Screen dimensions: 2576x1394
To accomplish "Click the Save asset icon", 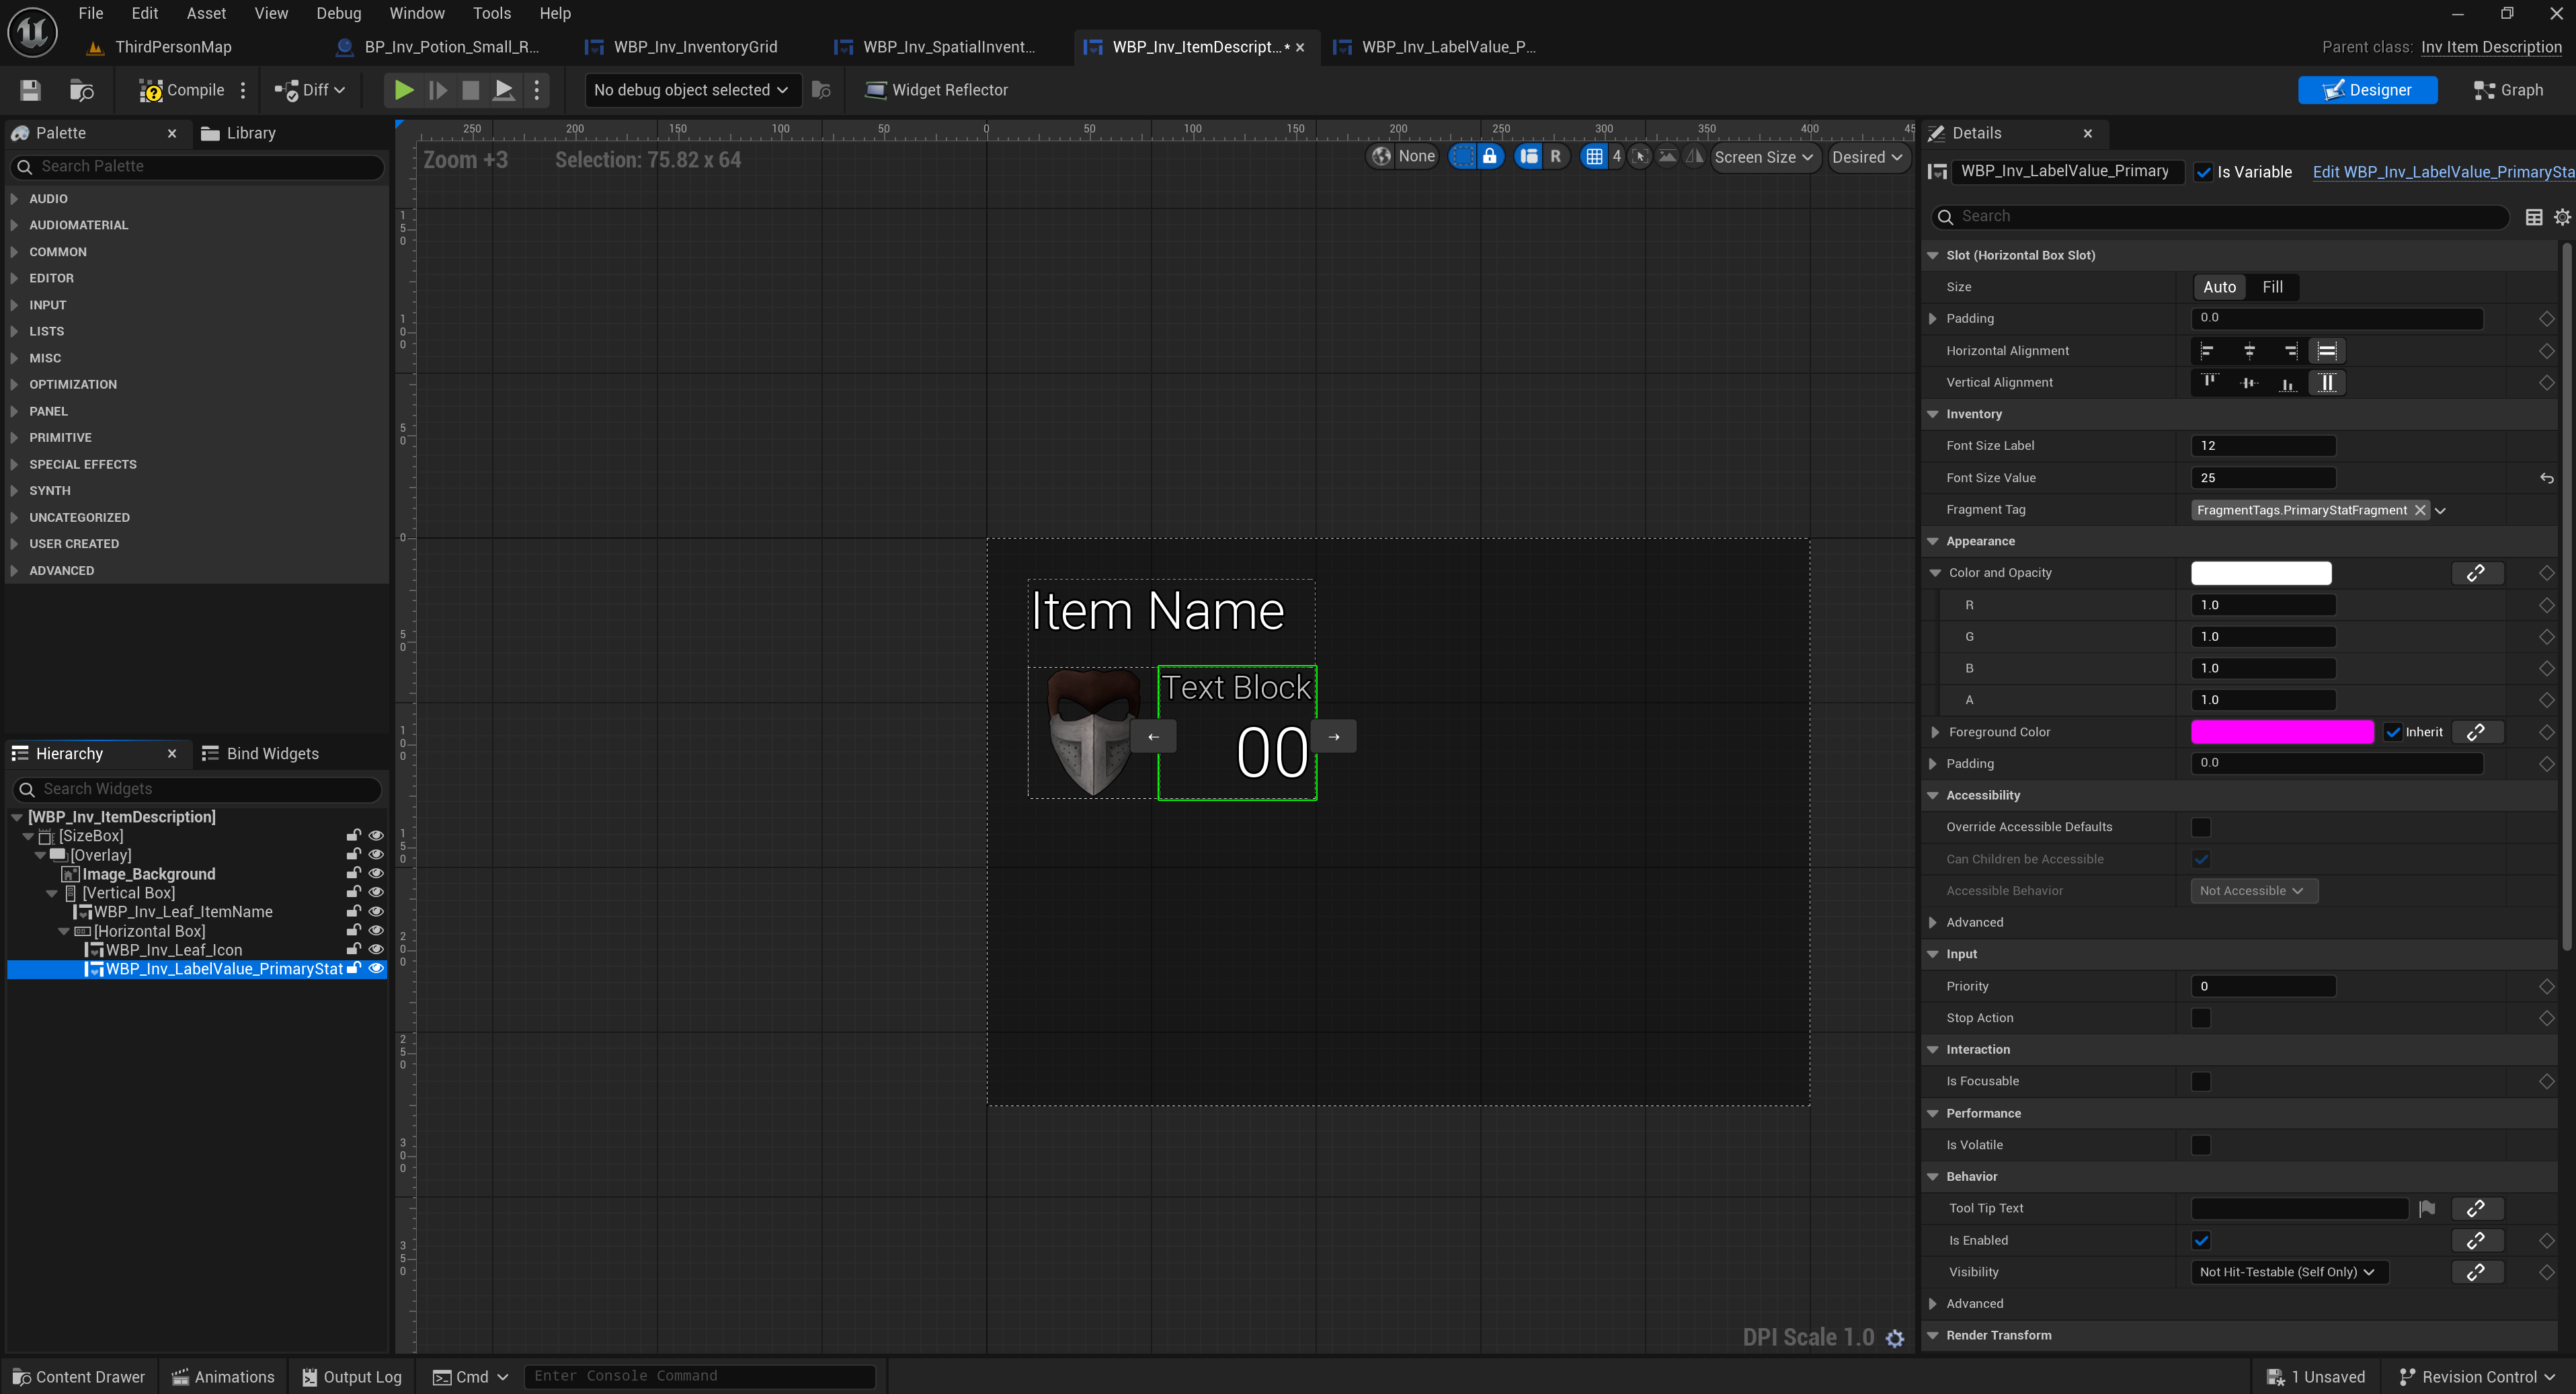I will pos(30,90).
